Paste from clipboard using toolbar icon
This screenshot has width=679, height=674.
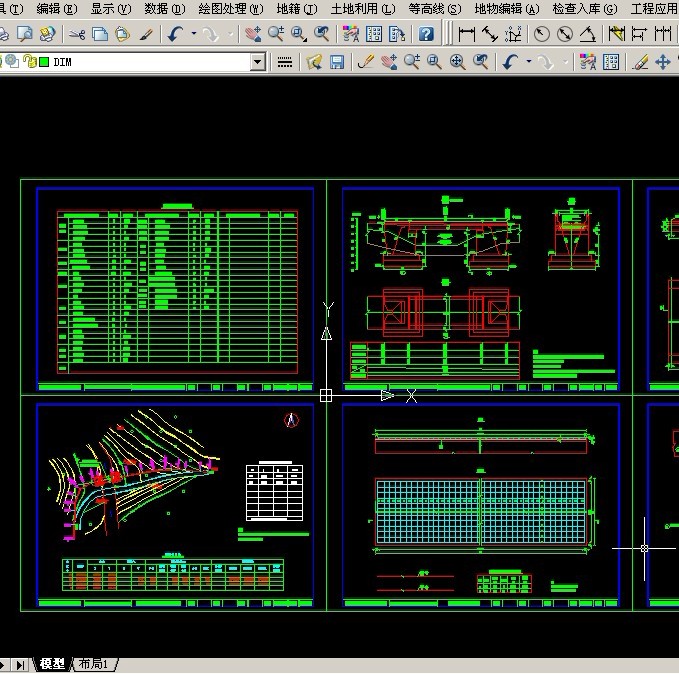(x=123, y=34)
